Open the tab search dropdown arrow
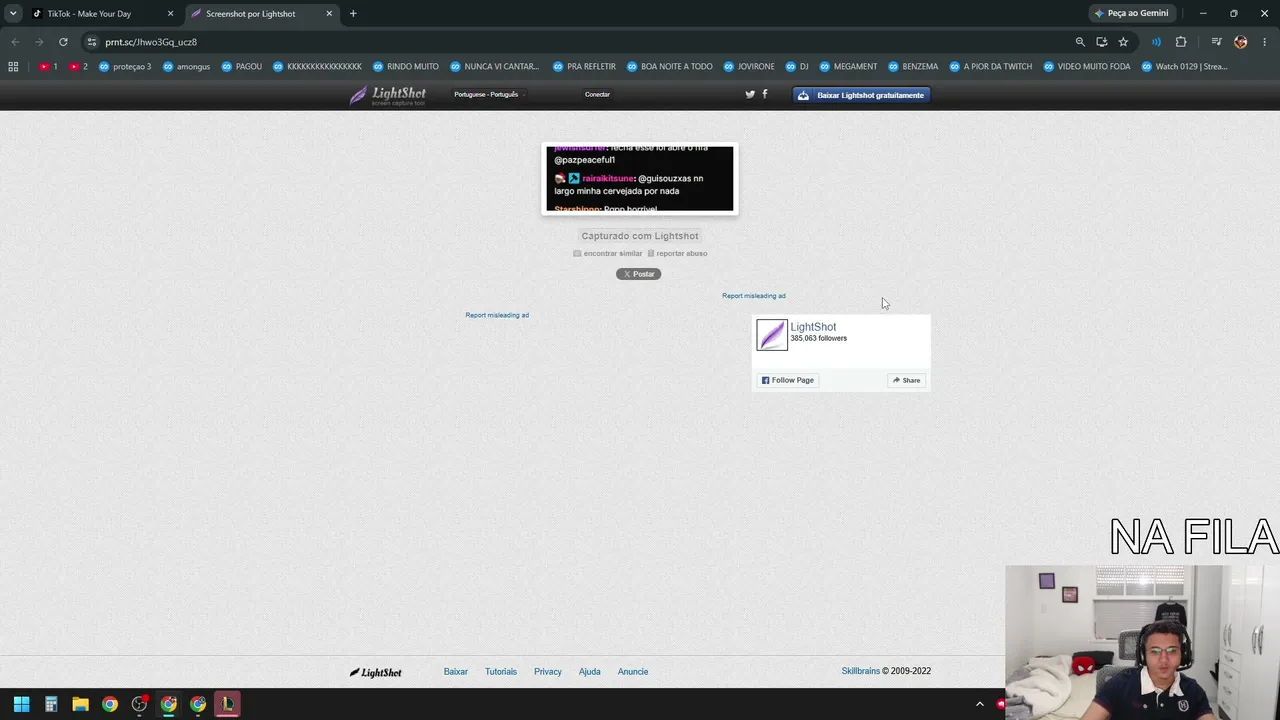 13,14
